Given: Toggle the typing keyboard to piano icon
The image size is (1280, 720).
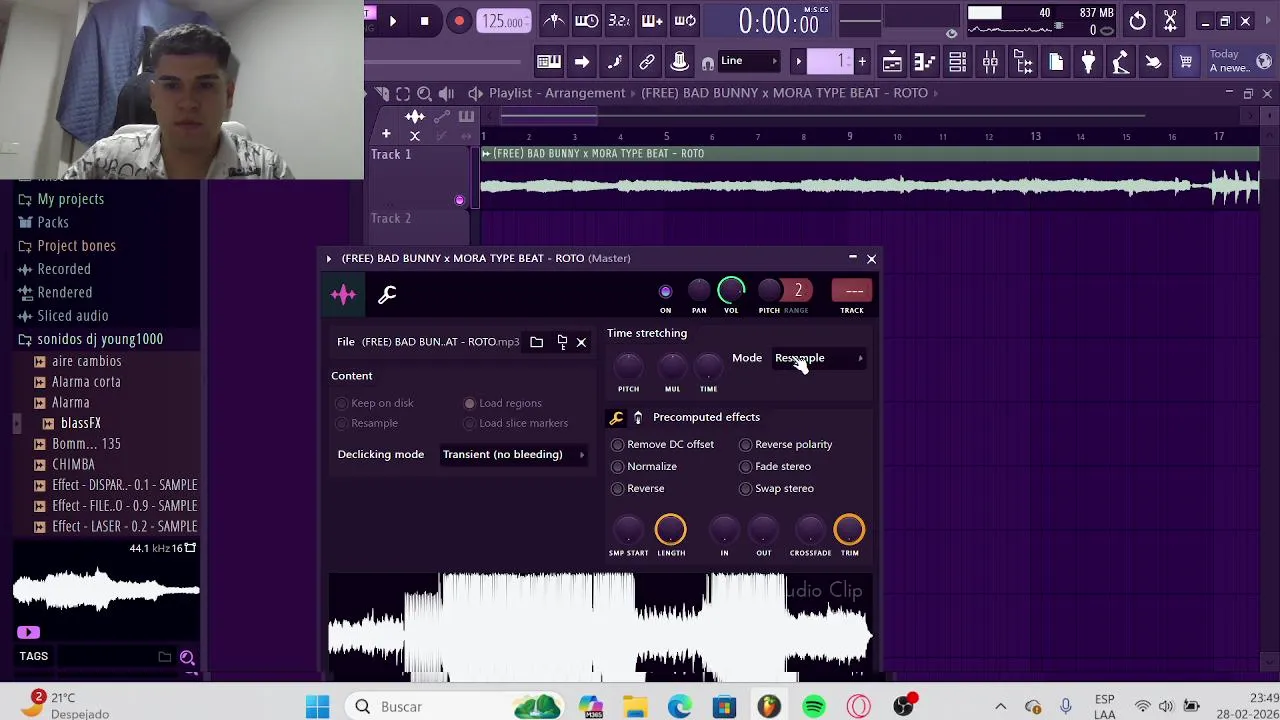Looking at the screenshot, I should (x=548, y=62).
